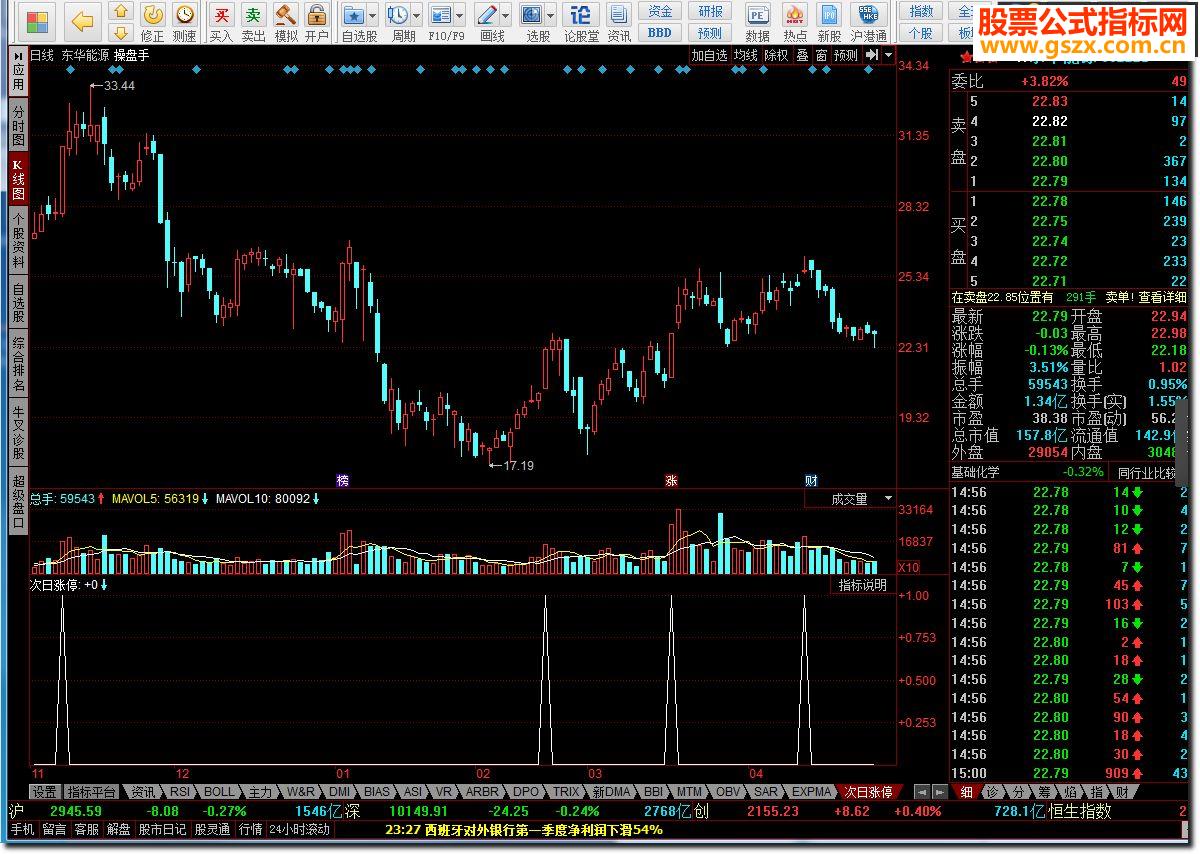Image resolution: width=1200 pixels, height=854 pixels.
Task: Toggle 叠 overlay mode on chart
Action: (x=802, y=56)
